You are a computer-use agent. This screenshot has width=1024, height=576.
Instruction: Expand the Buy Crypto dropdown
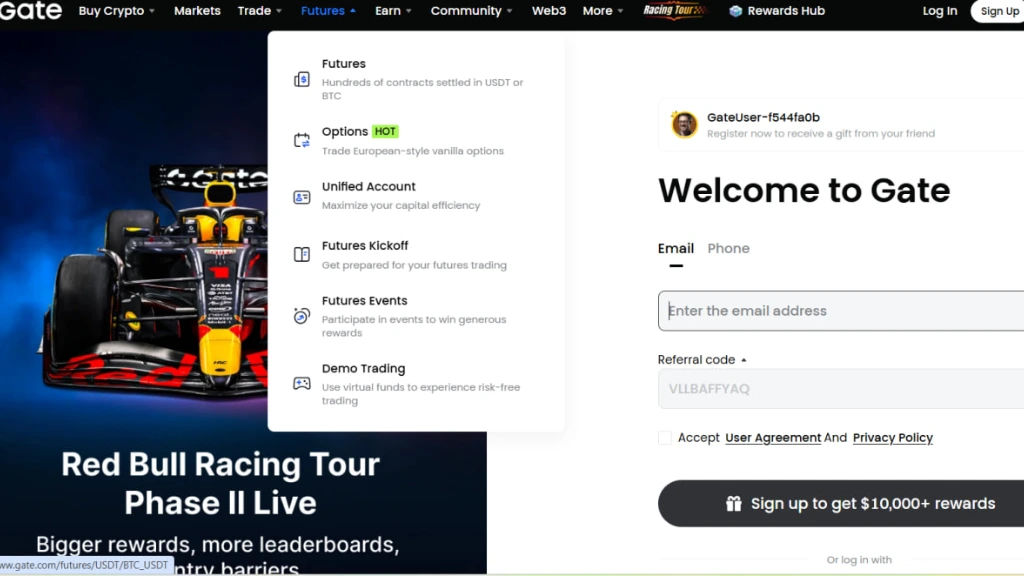[x=116, y=11]
